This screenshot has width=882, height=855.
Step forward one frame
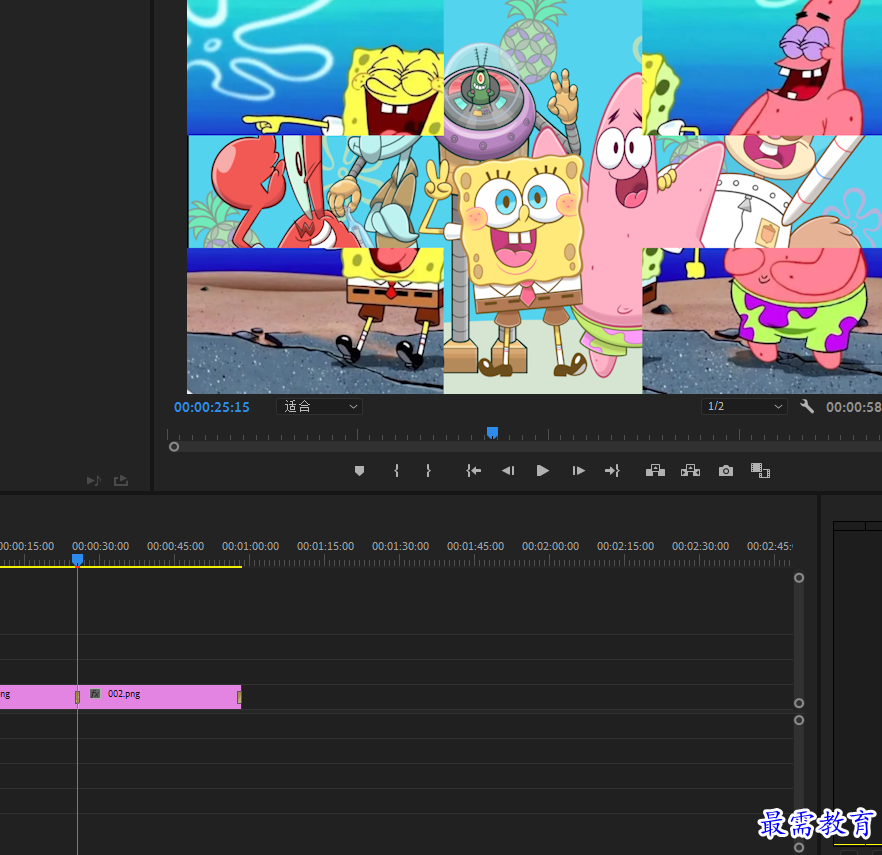click(x=578, y=471)
